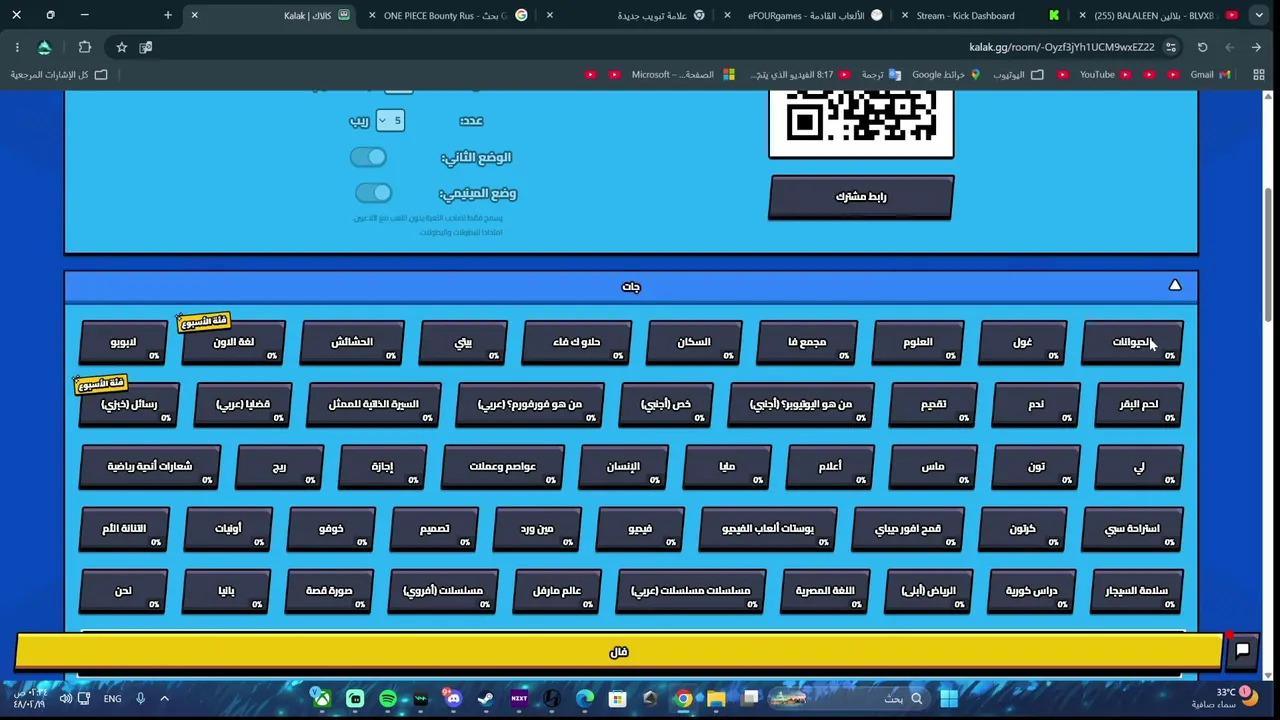The height and width of the screenshot is (720, 1280).
Task: Open File Explorer from the taskbar
Action: point(717,698)
